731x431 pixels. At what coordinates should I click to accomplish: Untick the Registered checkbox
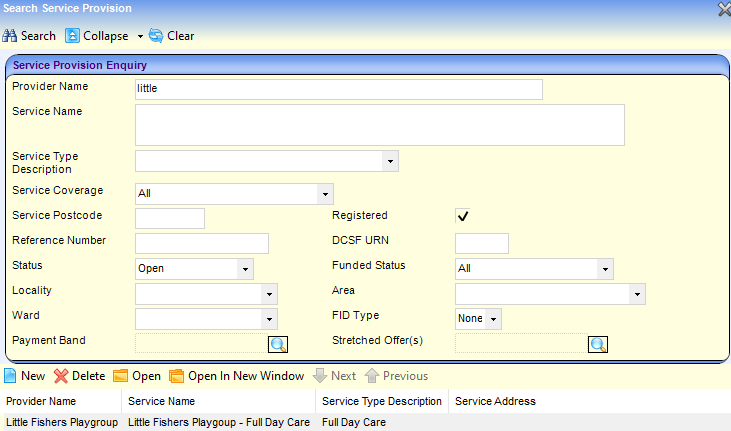463,216
